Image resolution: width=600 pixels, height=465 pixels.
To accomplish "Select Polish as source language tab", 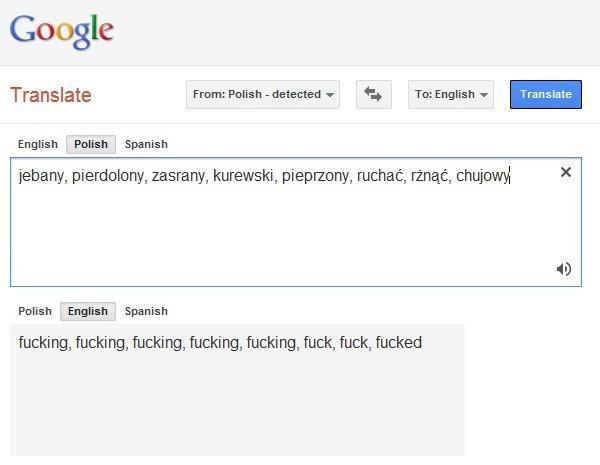I will (x=91, y=144).
